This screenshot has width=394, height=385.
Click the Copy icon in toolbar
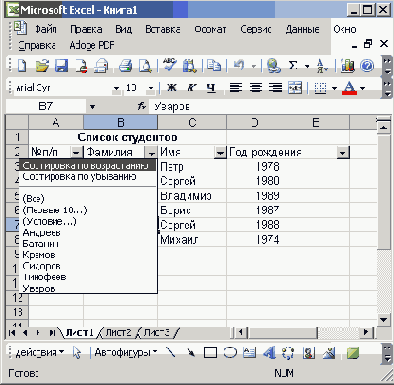tap(214, 65)
